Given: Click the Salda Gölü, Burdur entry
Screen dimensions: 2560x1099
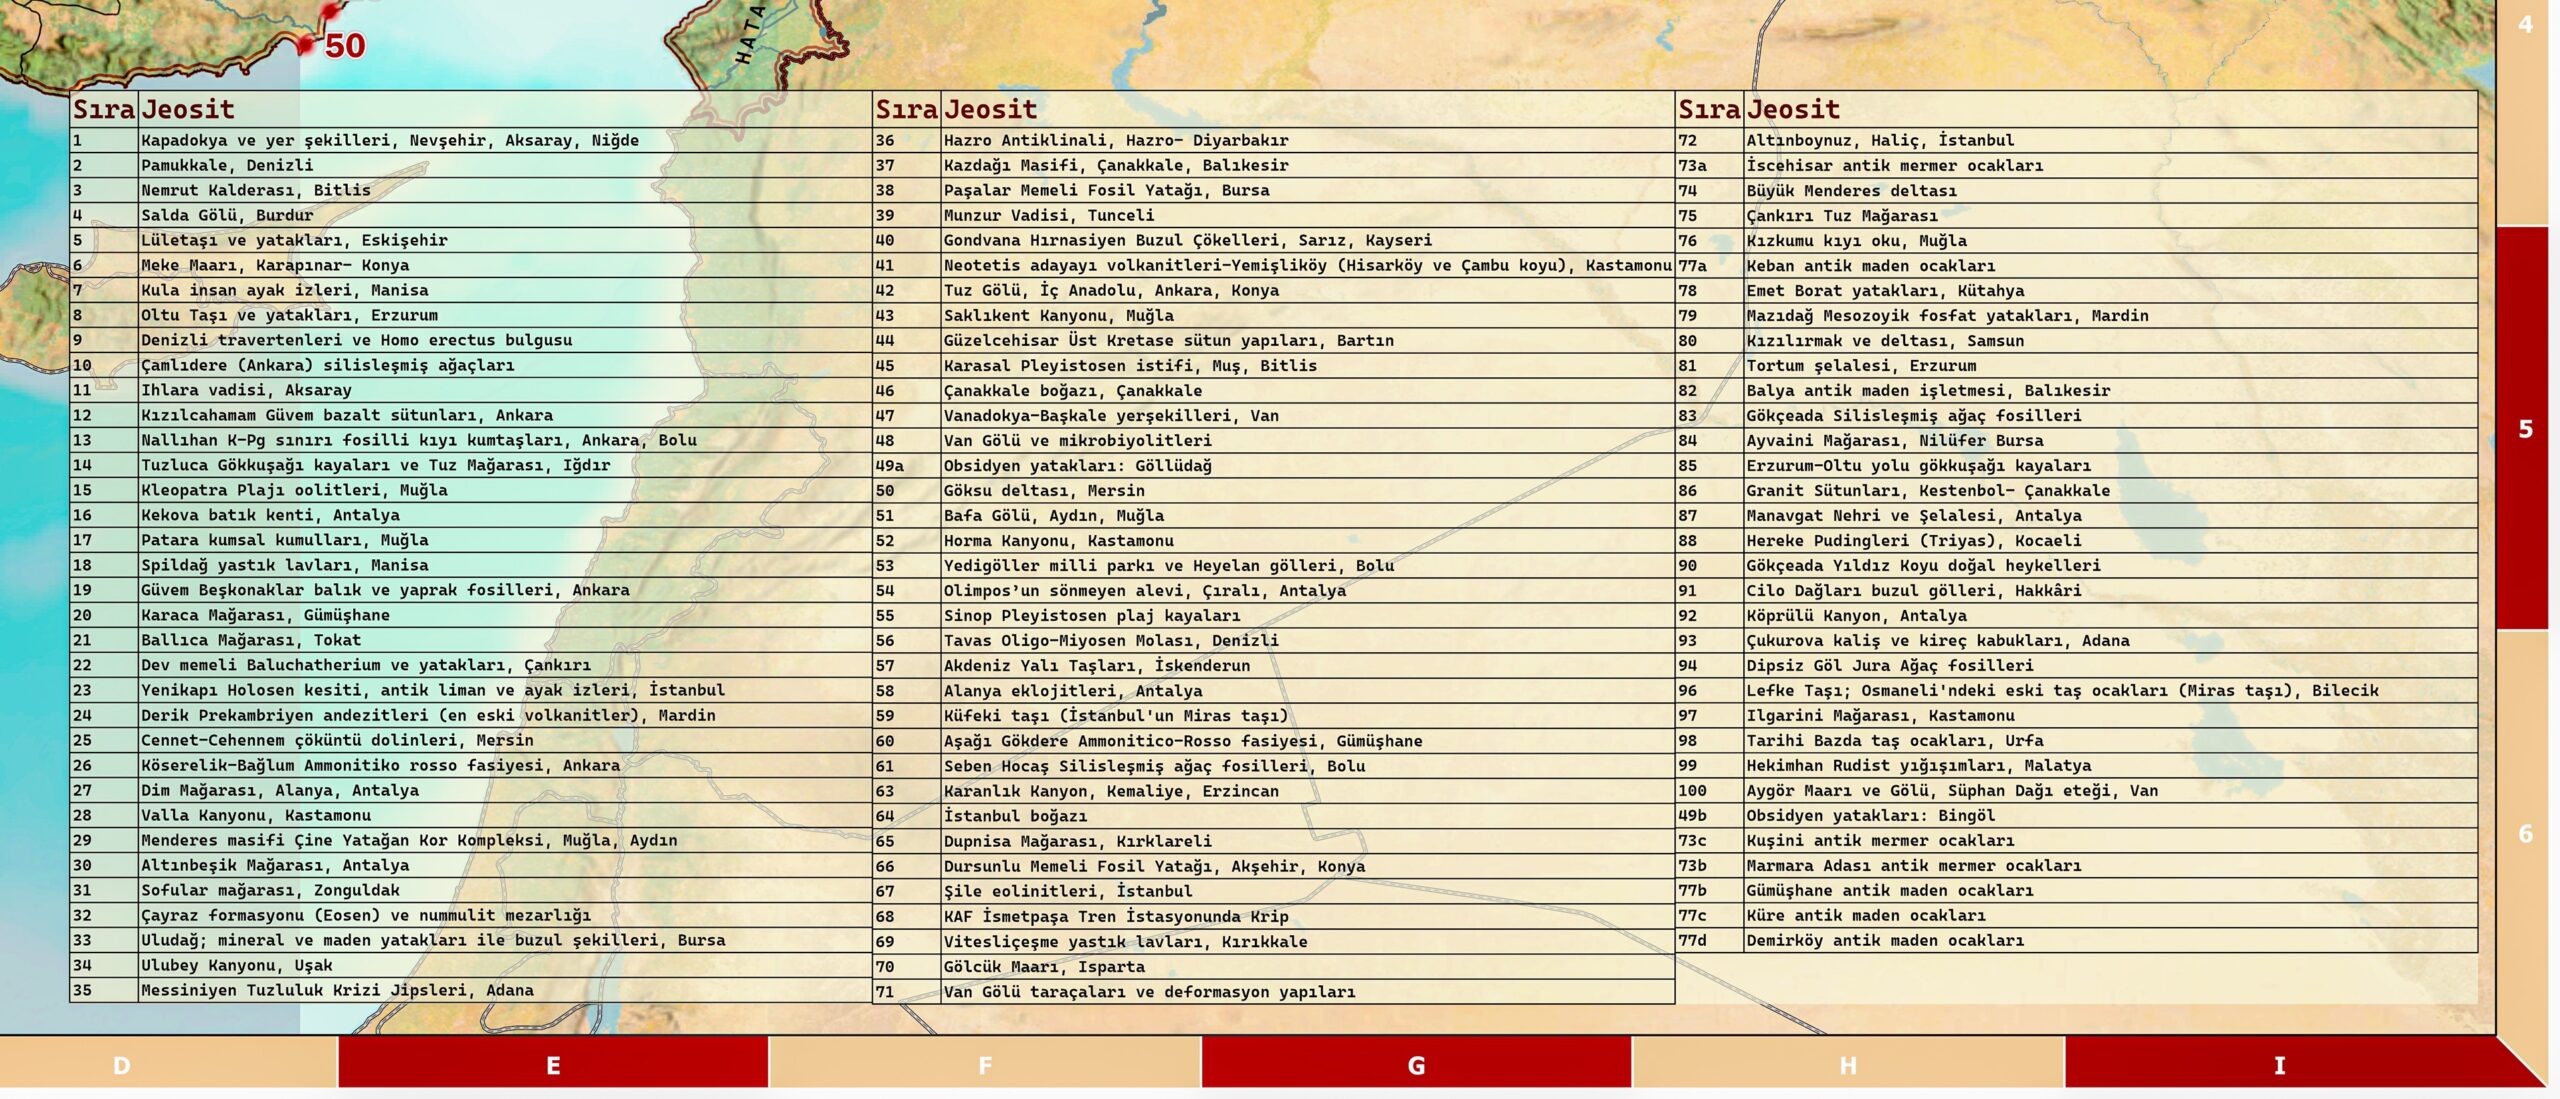Looking at the screenshot, I should pos(227,215).
